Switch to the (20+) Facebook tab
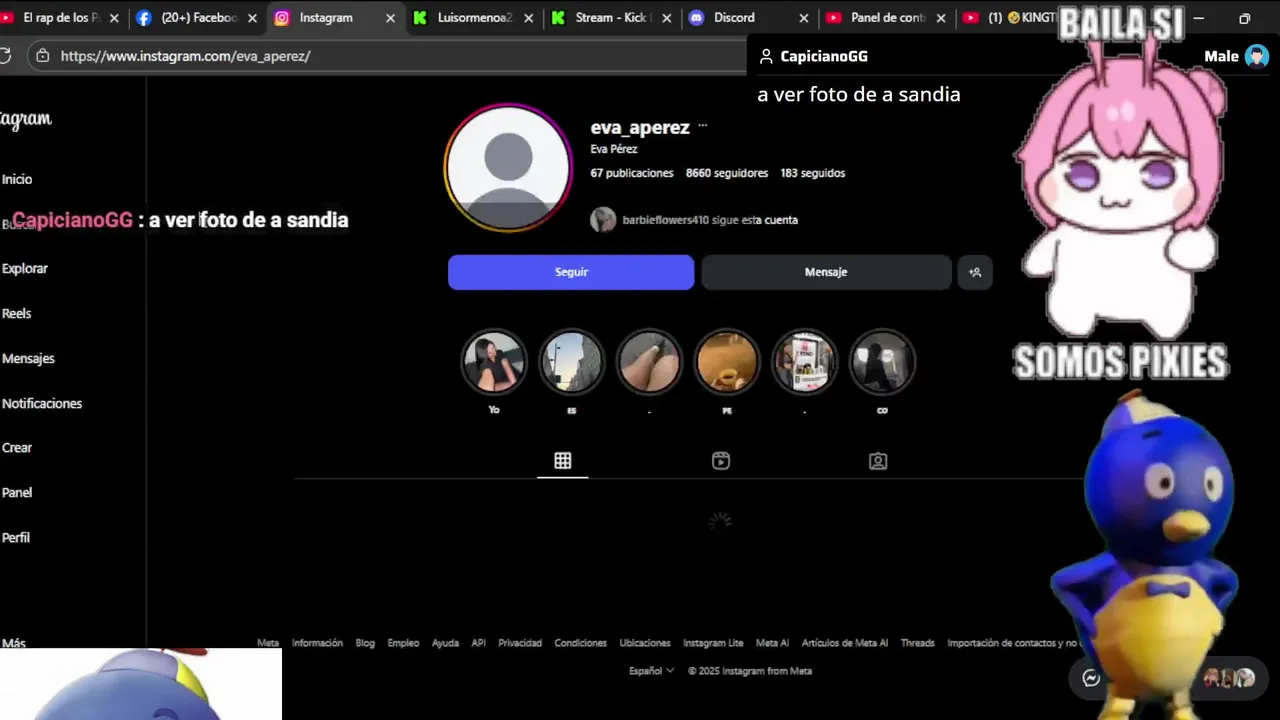Viewport: 1280px width, 720px height. click(198, 18)
